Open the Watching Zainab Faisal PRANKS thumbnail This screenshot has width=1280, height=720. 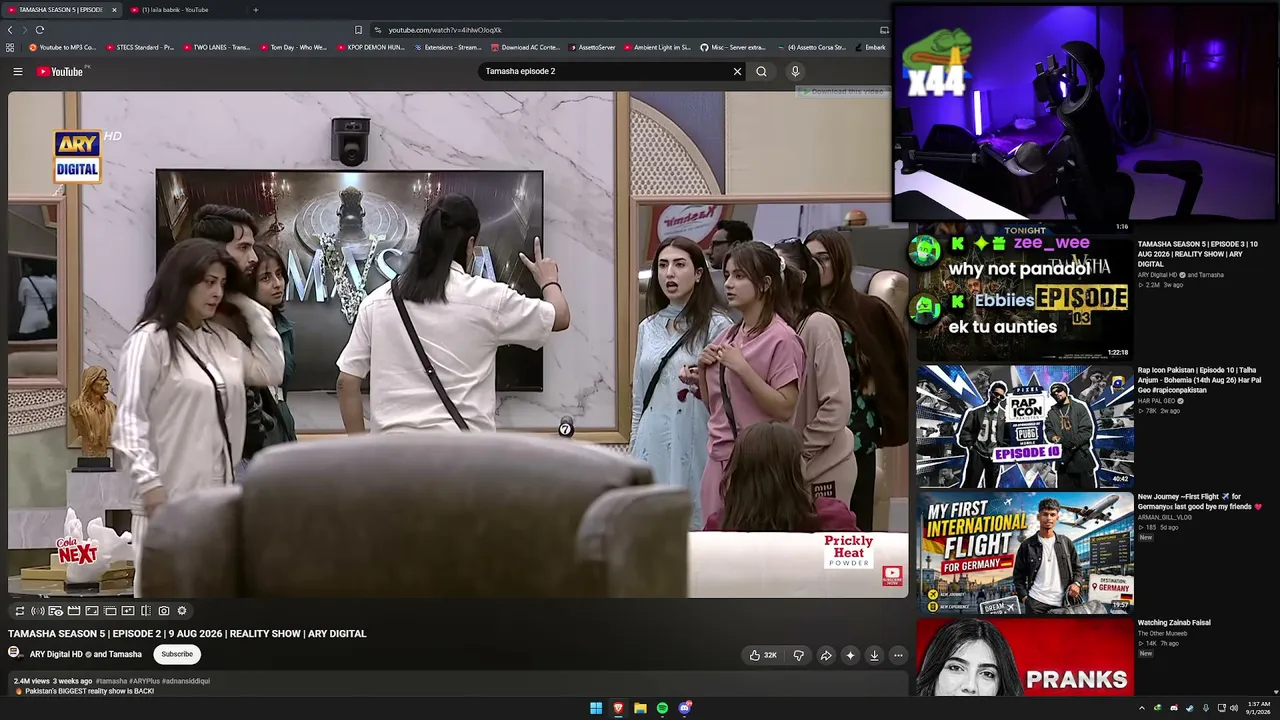click(x=1024, y=657)
